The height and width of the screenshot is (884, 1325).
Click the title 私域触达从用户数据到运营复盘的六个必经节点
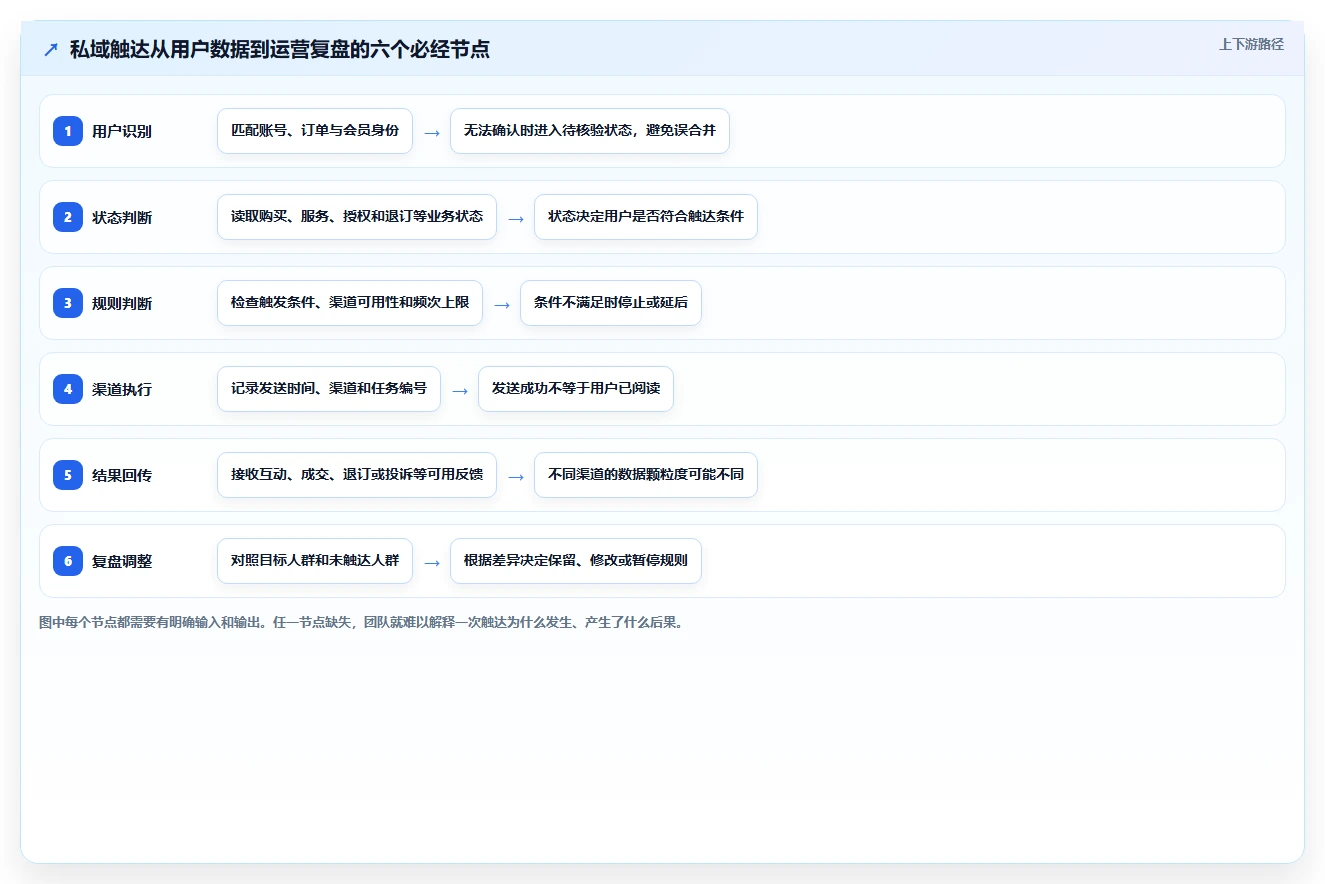280,49
